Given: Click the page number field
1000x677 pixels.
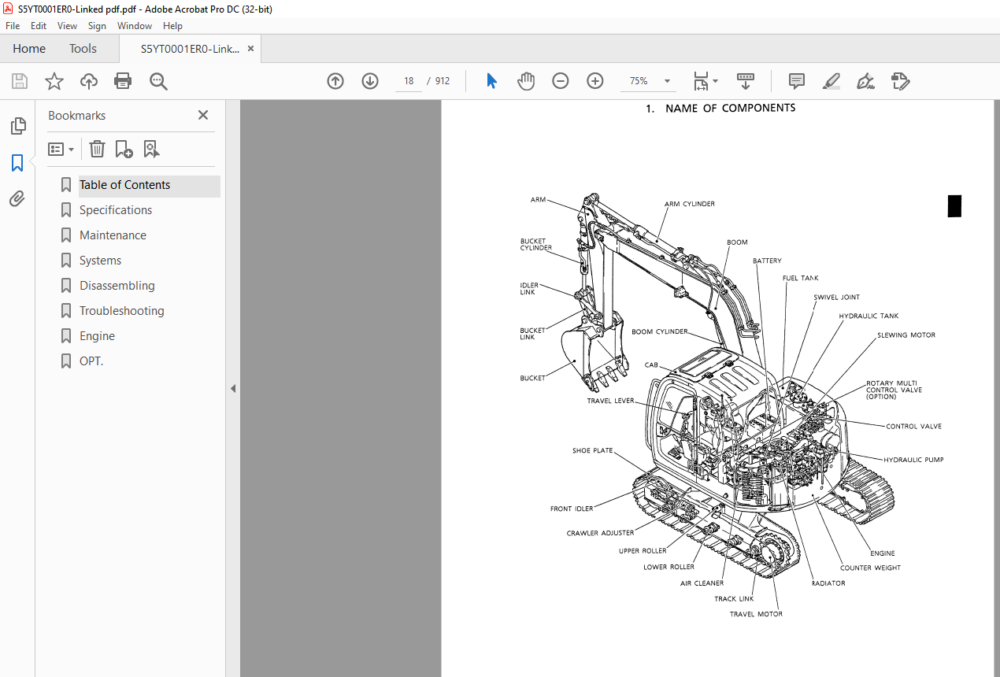Looking at the screenshot, I should (x=408, y=81).
